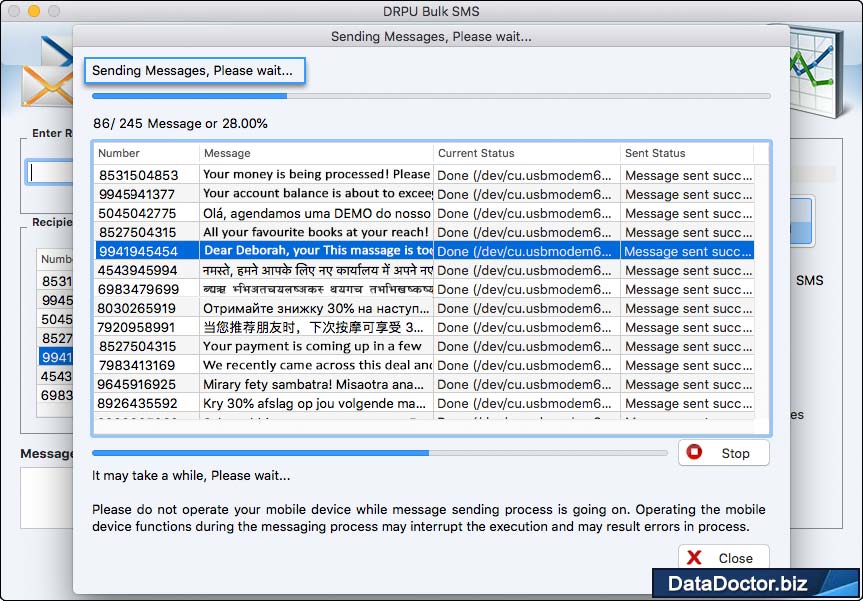This screenshot has height=601, width=863.
Task: Select row with number 8531504853
Action: click(424, 175)
